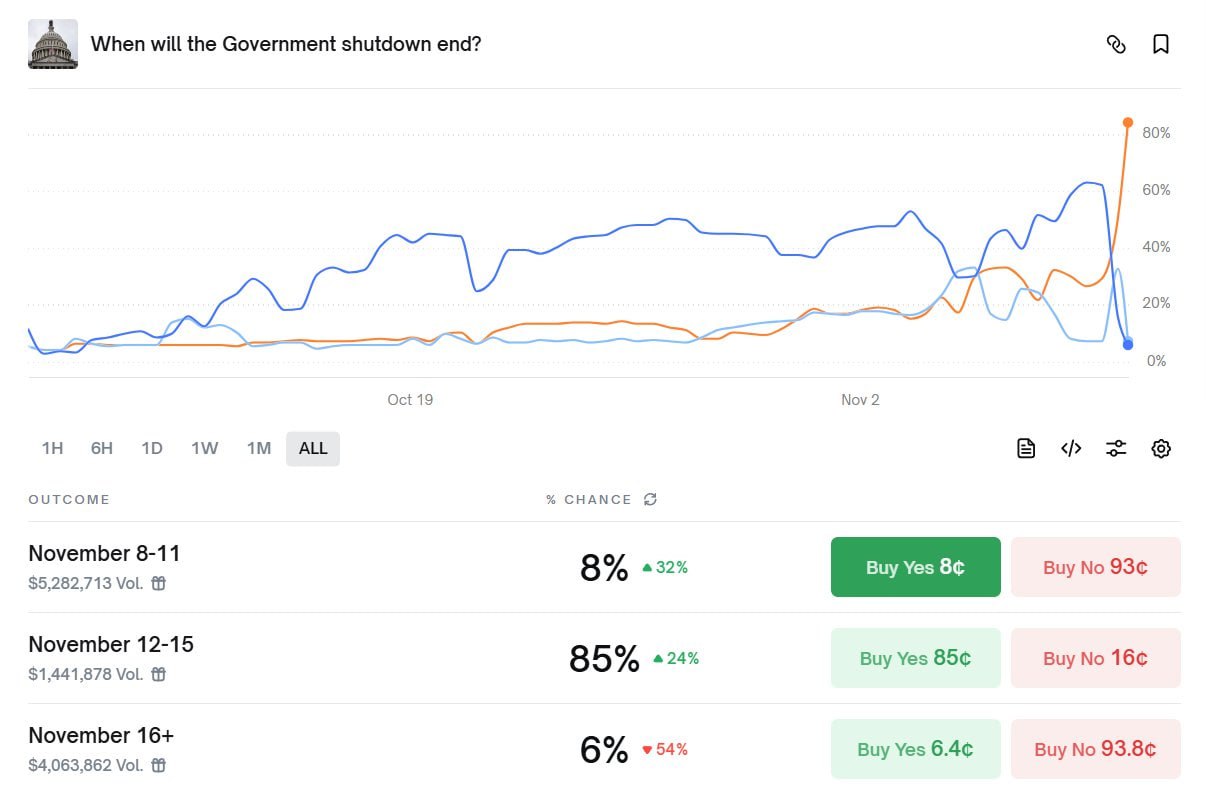Switch chart range to 1H

tap(52, 448)
